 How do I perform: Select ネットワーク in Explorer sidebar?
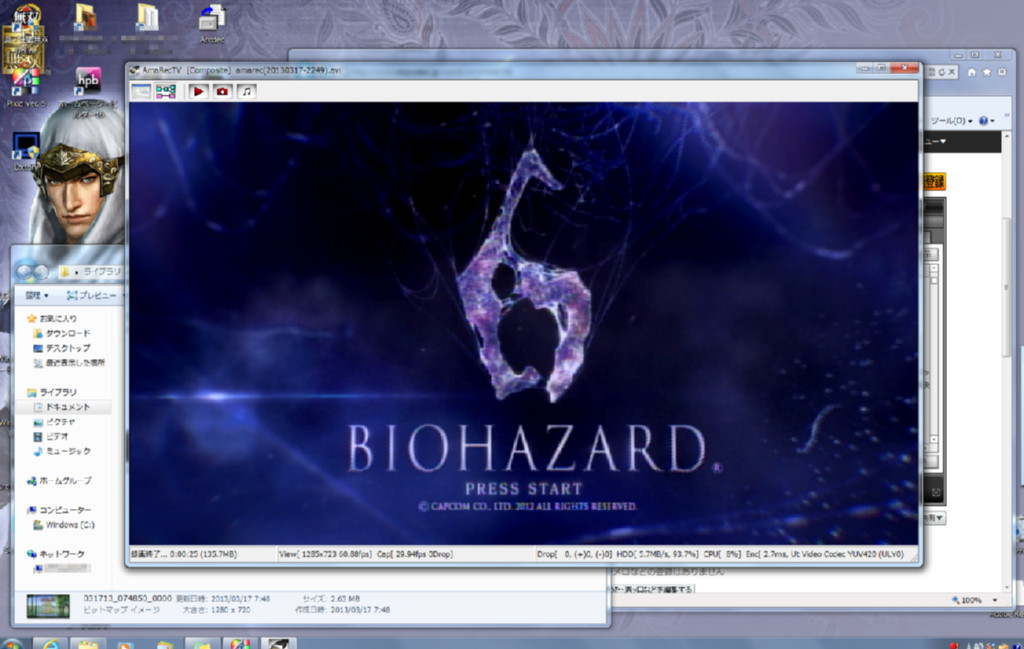pos(56,554)
